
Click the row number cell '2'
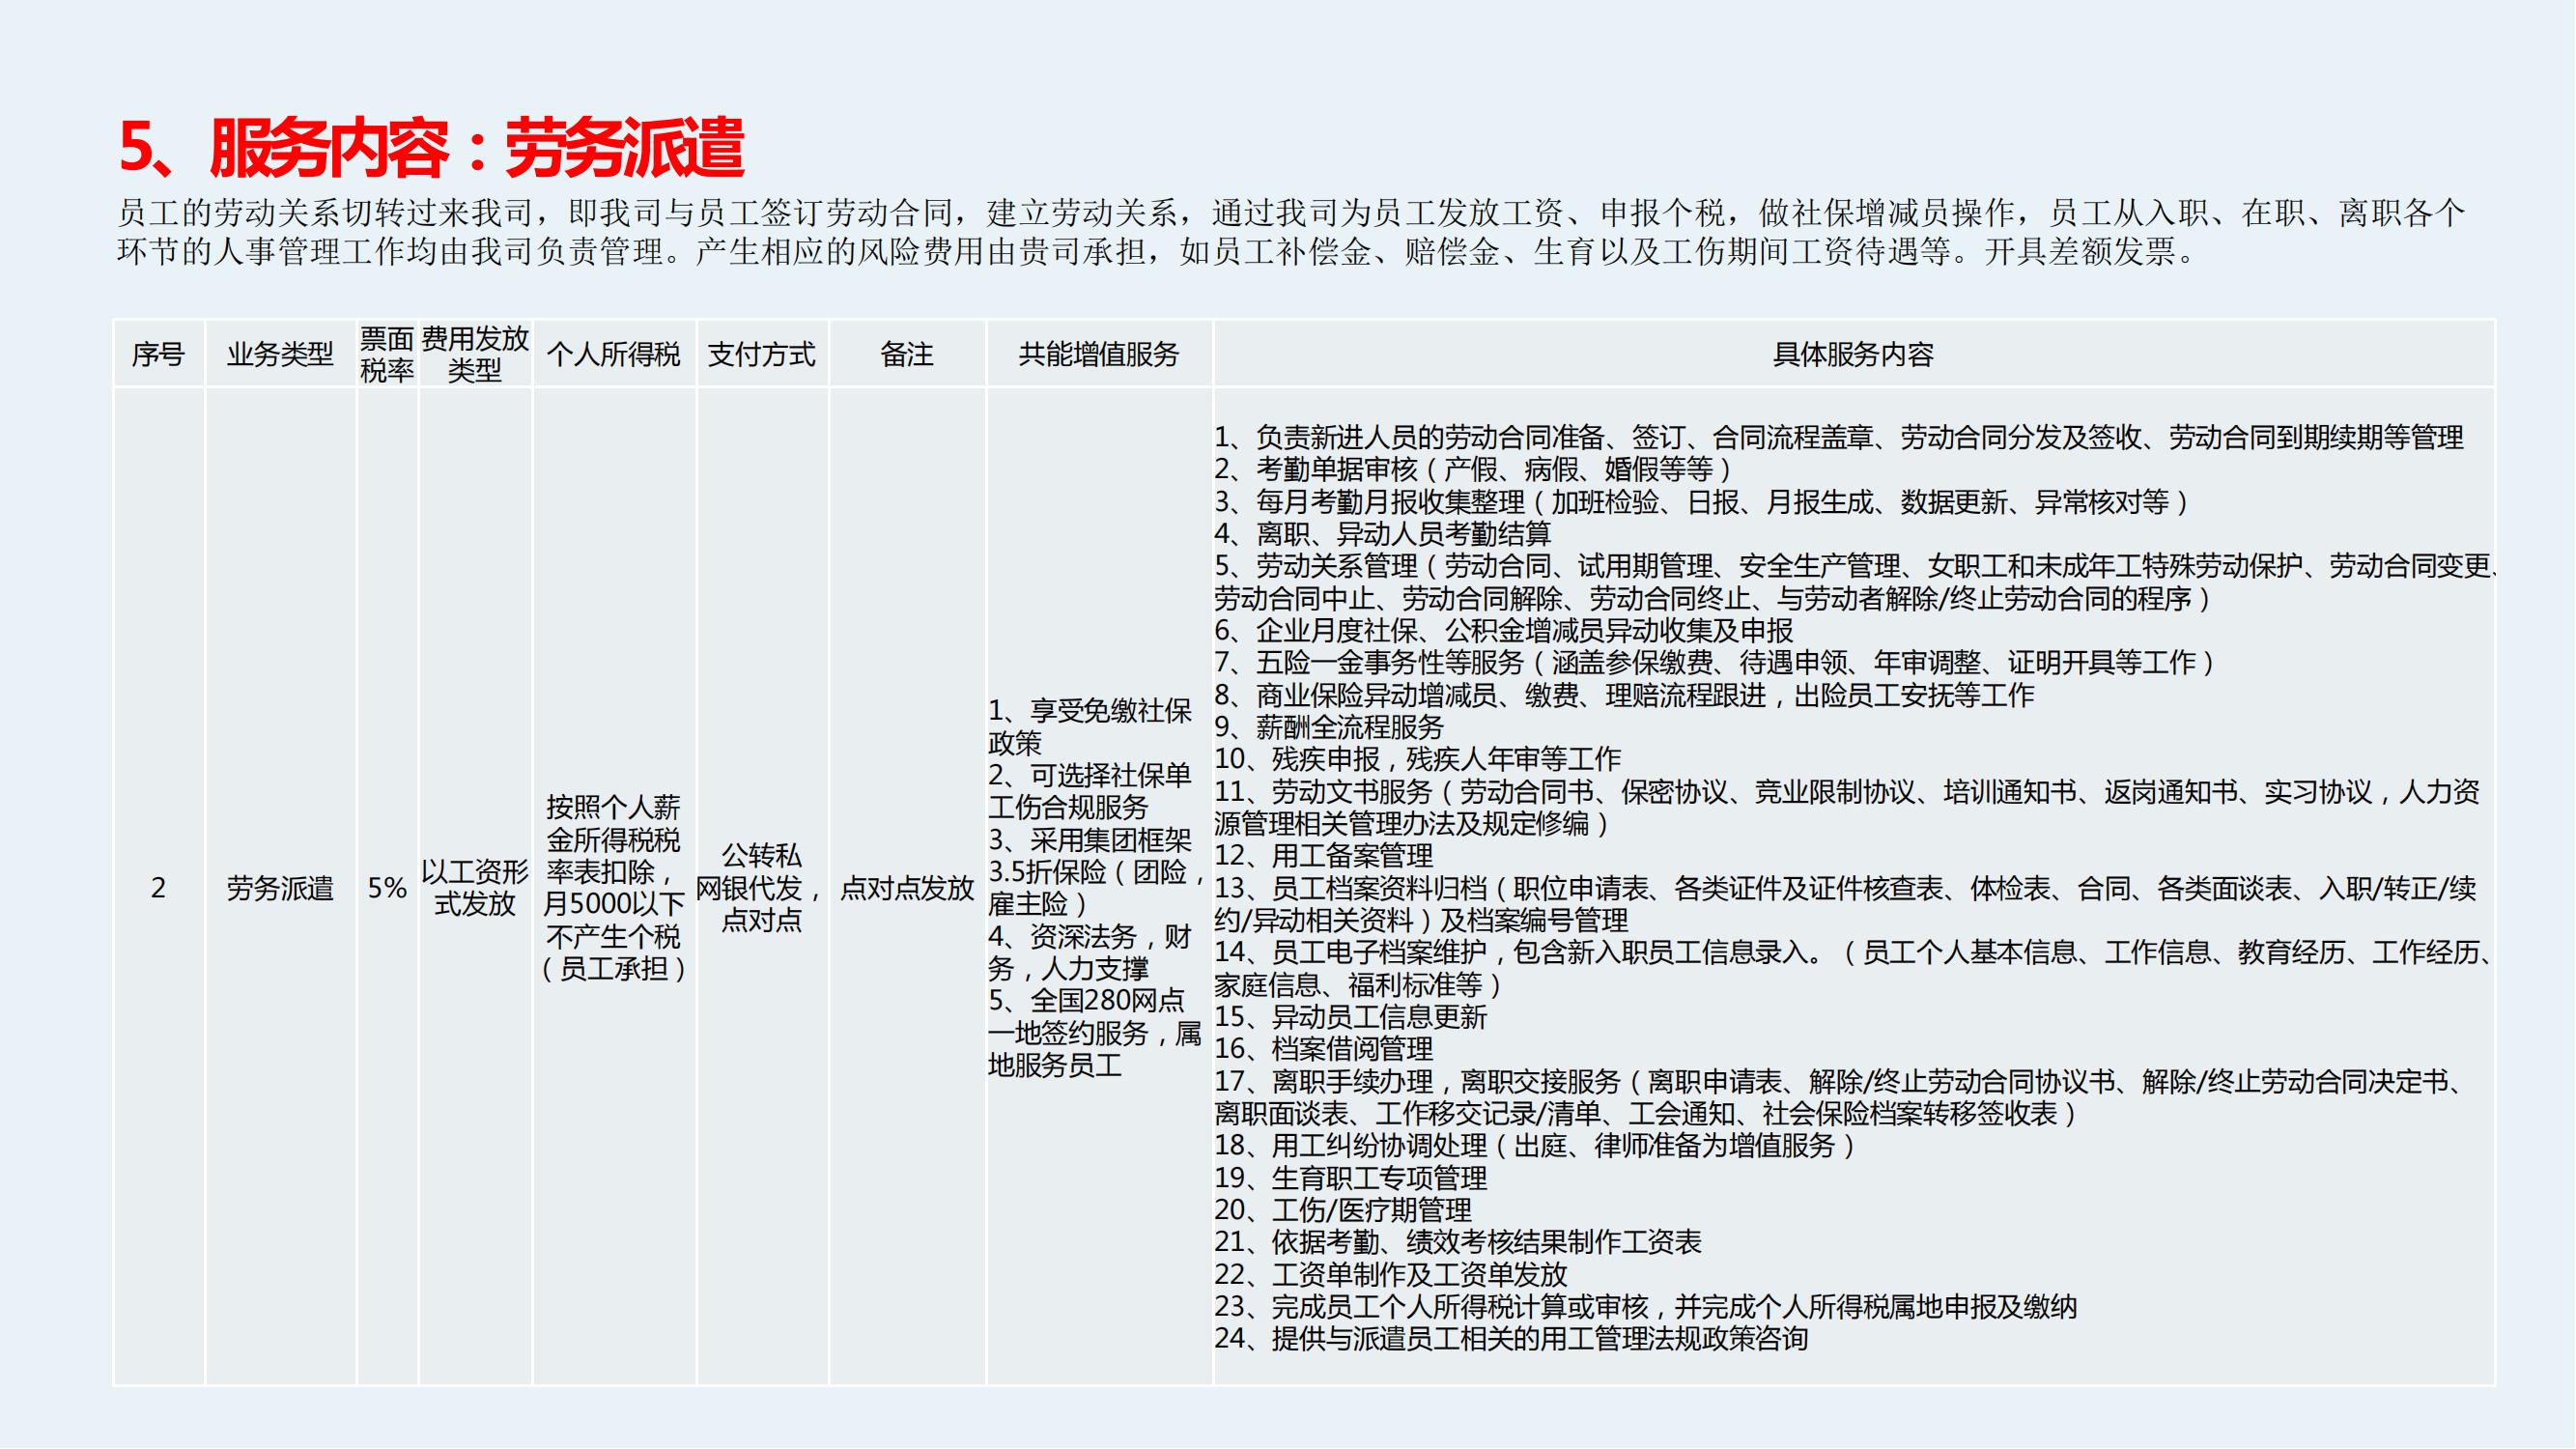pos(158,887)
